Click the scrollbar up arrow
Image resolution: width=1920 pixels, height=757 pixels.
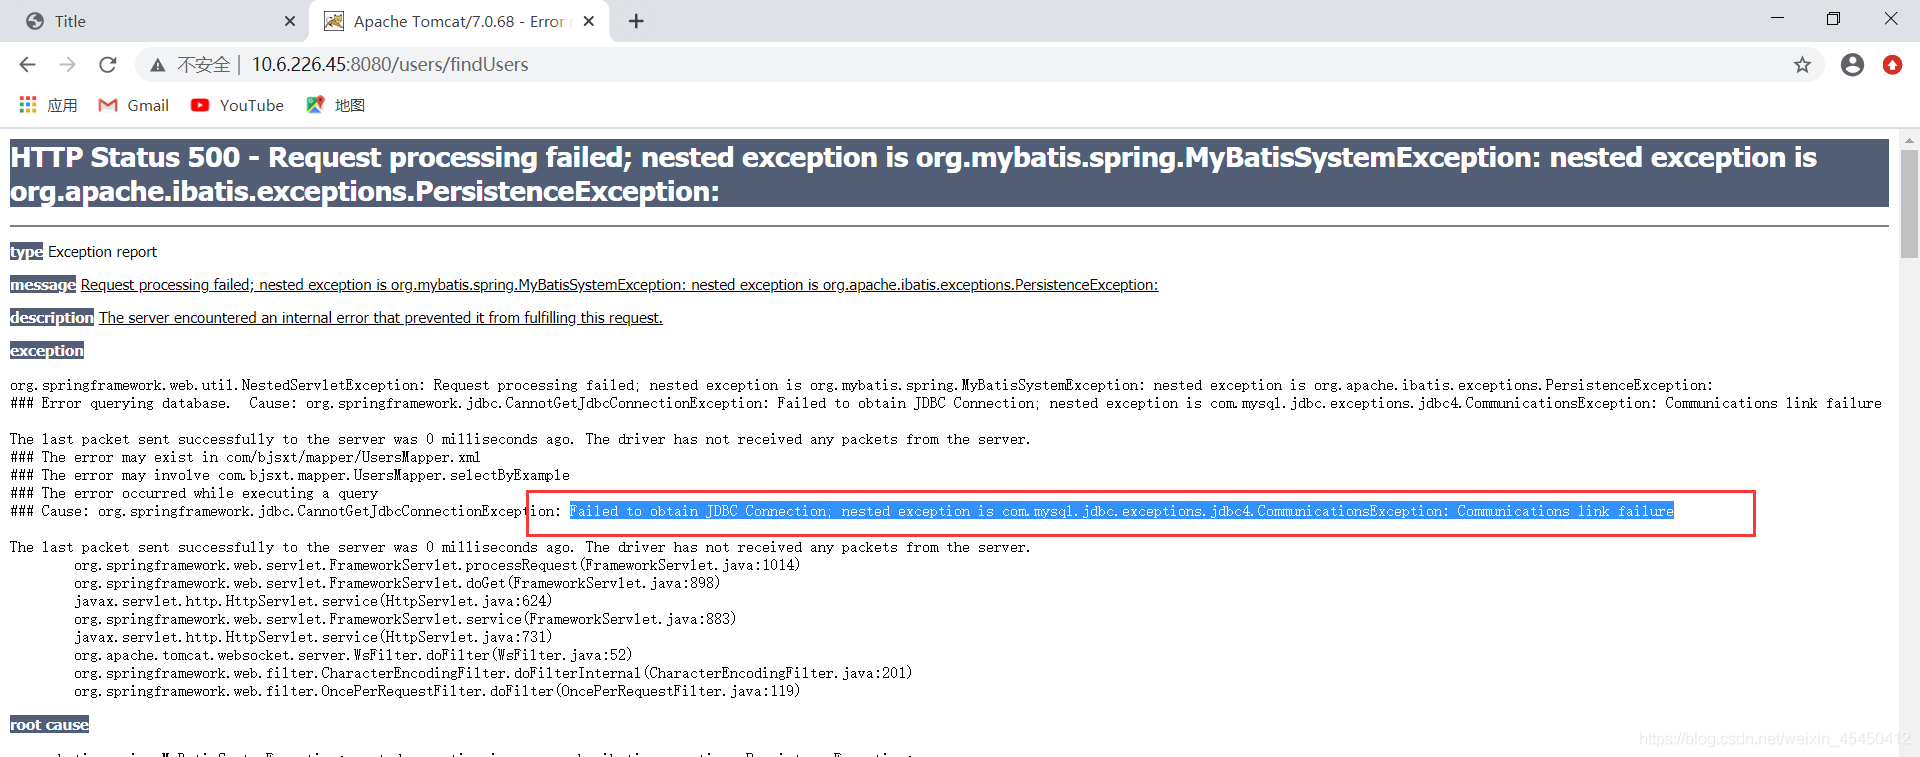point(1909,140)
